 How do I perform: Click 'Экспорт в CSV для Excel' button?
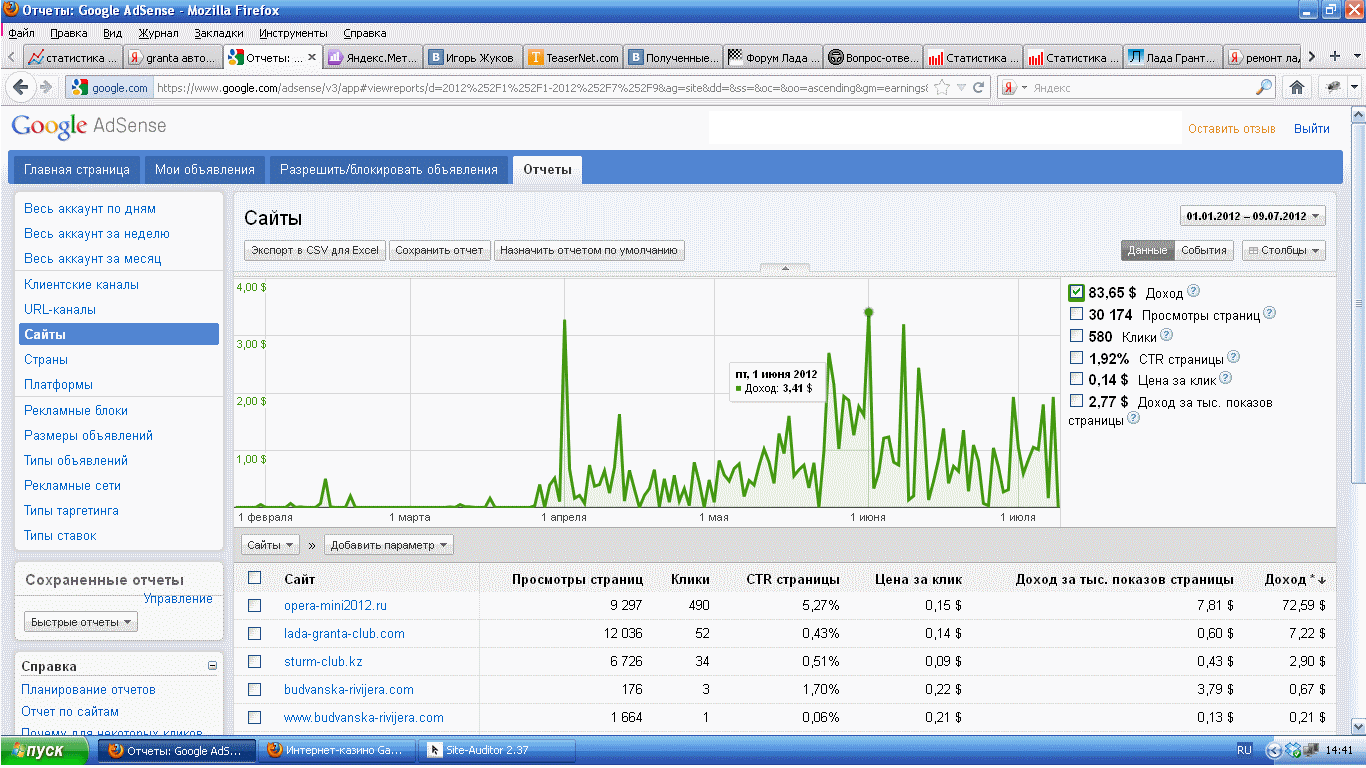pyautogui.click(x=315, y=250)
